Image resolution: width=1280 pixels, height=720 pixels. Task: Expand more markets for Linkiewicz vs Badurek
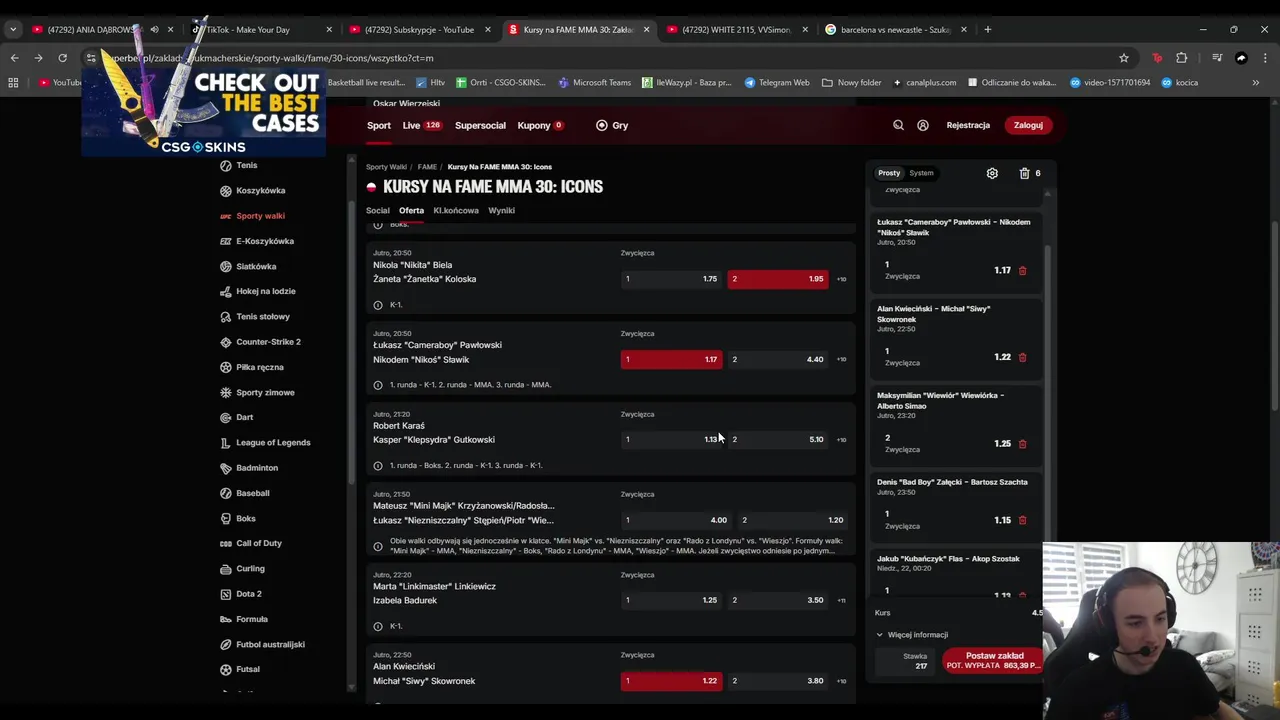point(841,600)
